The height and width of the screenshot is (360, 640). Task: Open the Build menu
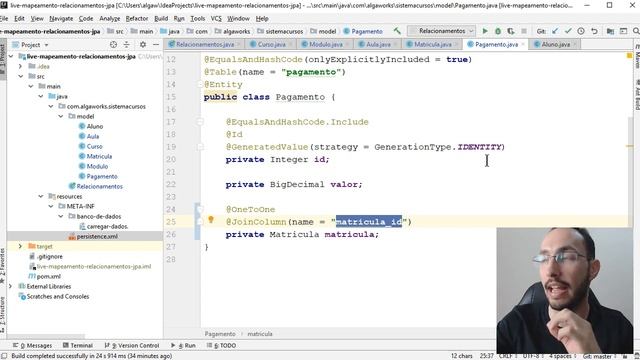(x=161, y=19)
